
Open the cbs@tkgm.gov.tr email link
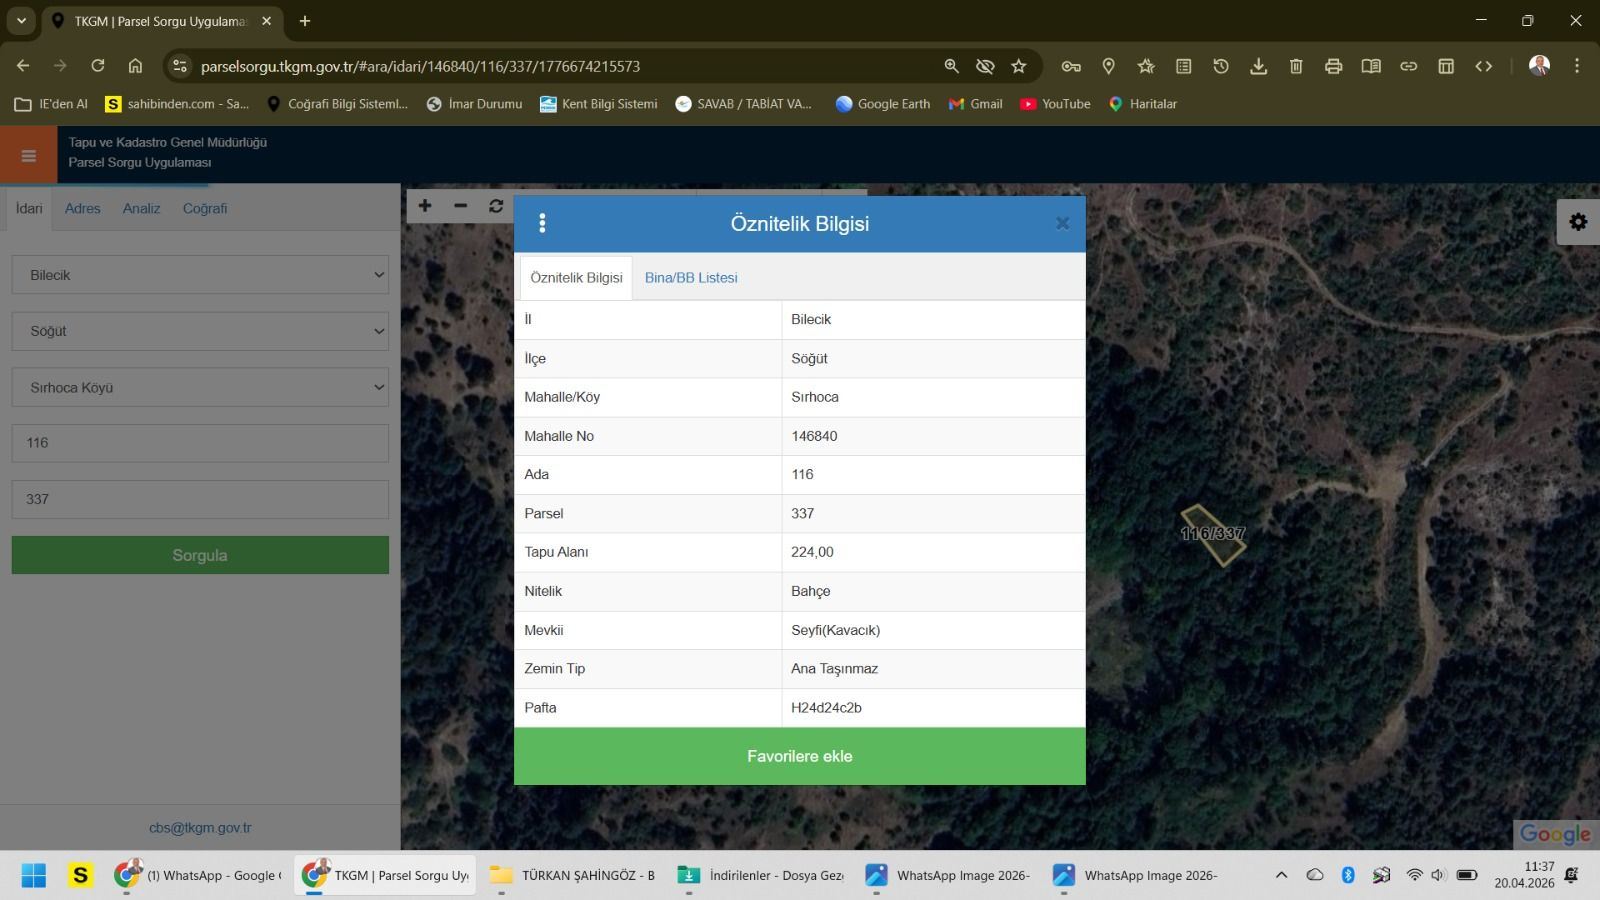point(200,828)
